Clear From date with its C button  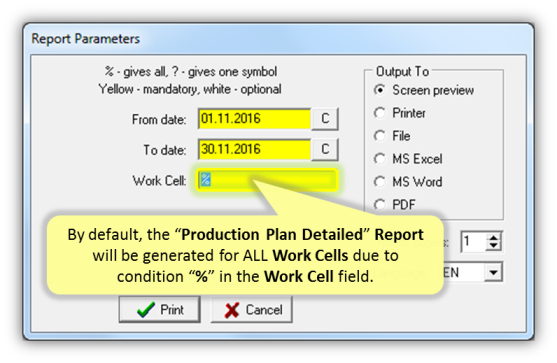[x=325, y=119]
